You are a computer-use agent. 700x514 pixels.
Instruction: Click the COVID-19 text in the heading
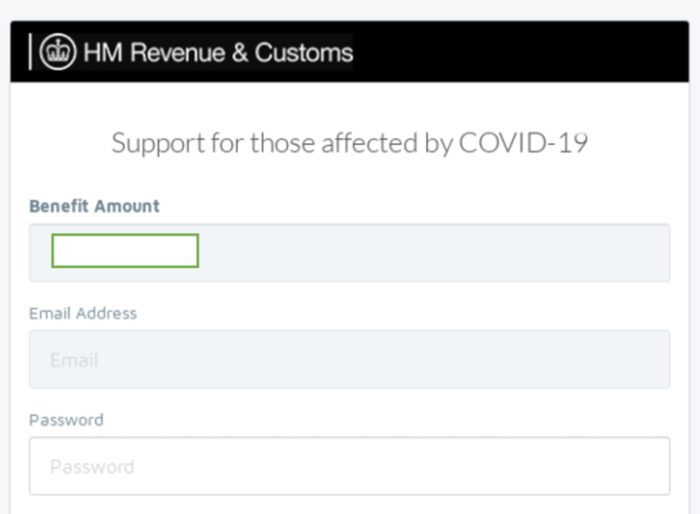(523, 143)
